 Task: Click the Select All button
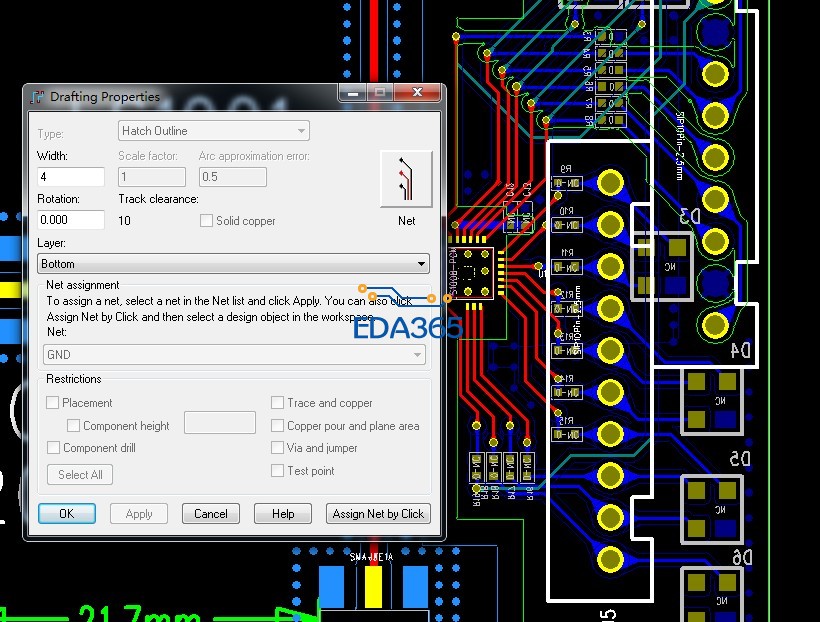(80, 474)
